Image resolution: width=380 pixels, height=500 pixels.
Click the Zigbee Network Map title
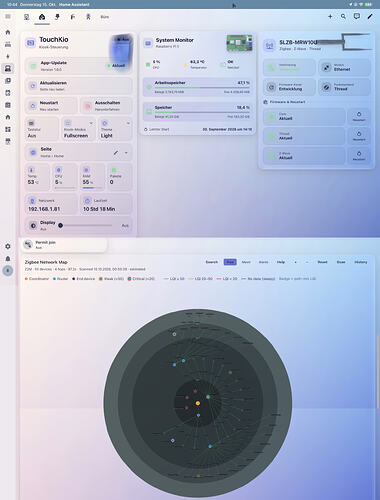pos(46,262)
